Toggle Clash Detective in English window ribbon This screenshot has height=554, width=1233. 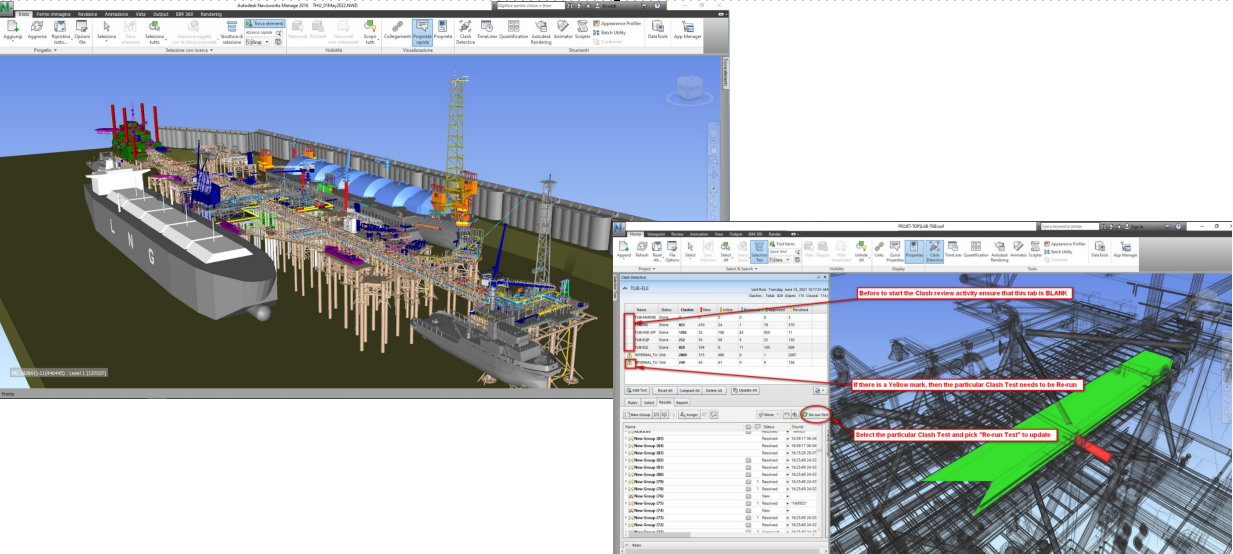[934, 252]
